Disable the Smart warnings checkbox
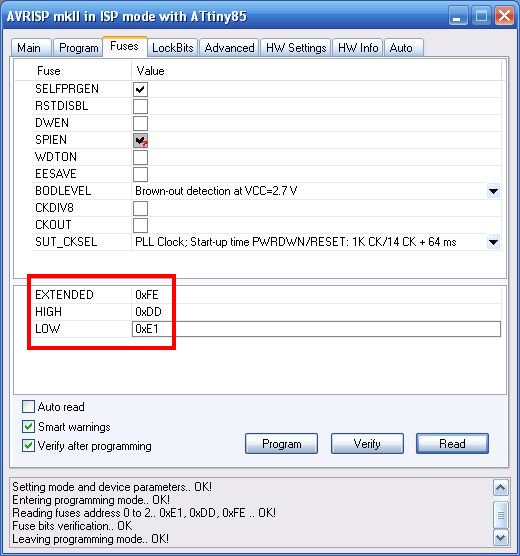520x556 pixels. pos(28,426)
